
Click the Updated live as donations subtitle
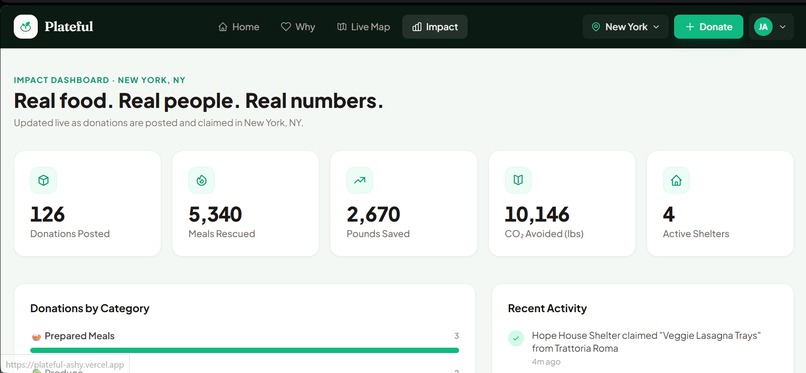tap(158, 123)
